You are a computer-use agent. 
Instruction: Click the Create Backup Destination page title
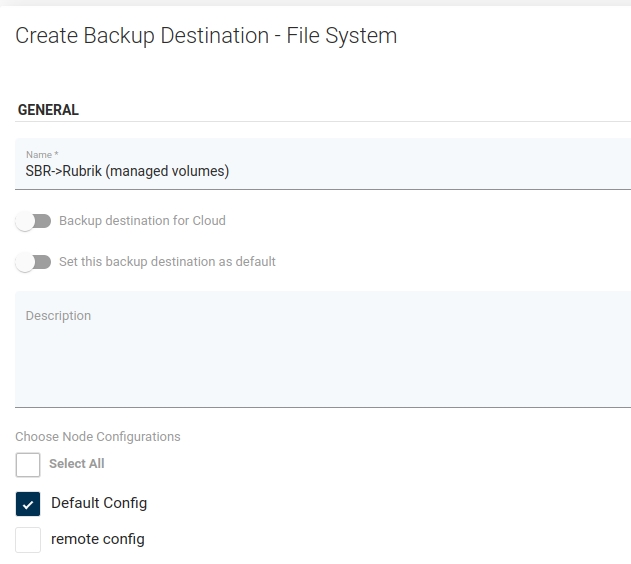(x=206, y=36)
